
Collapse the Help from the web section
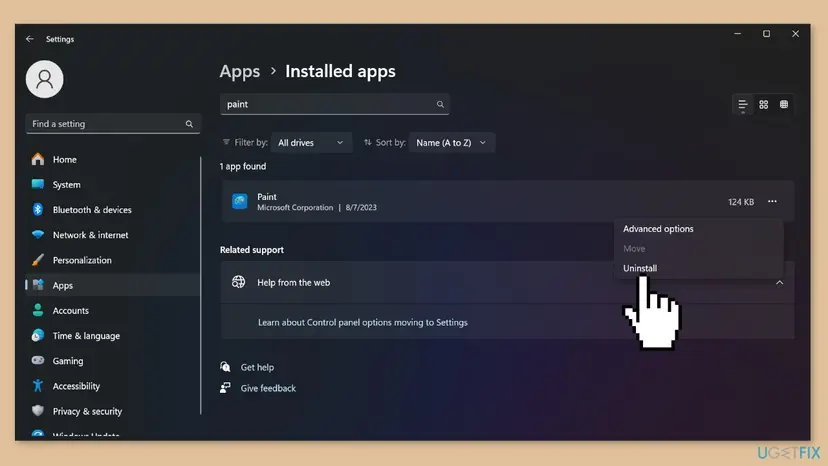pos(779,283)
